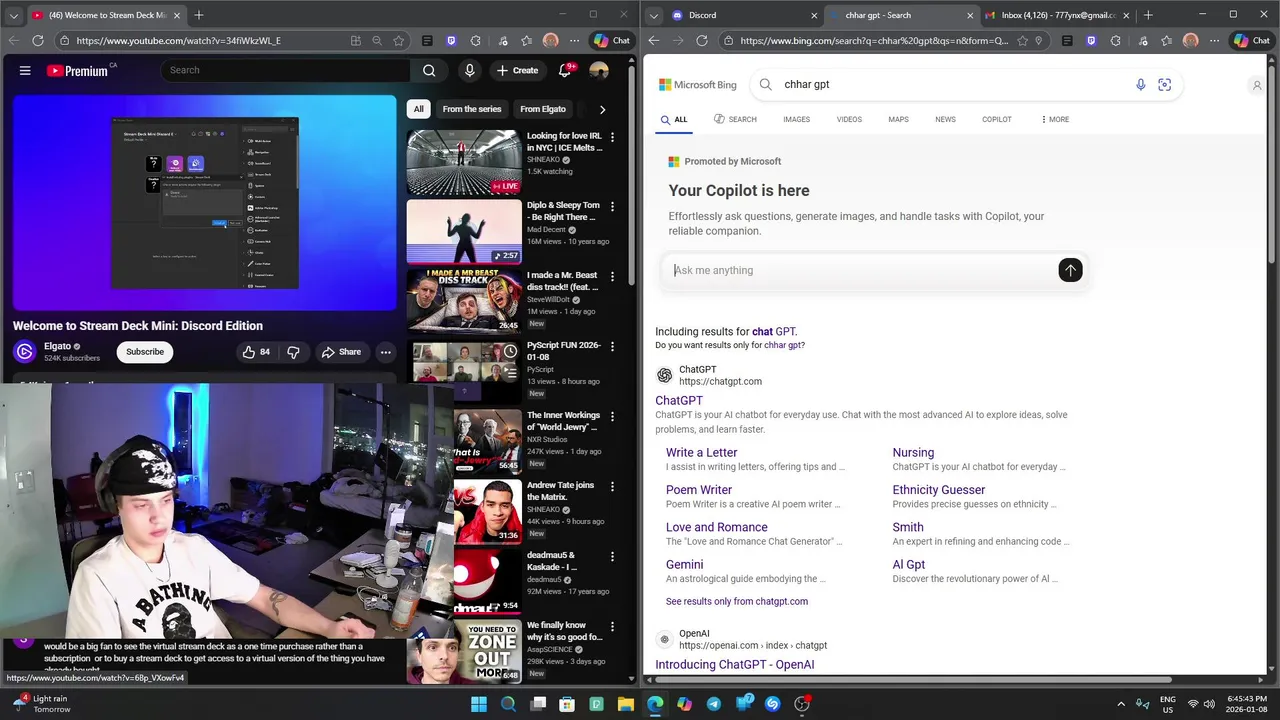Open ChatGPT search result title link
This screenshot has height=720, width=1280.
point(679,400)
